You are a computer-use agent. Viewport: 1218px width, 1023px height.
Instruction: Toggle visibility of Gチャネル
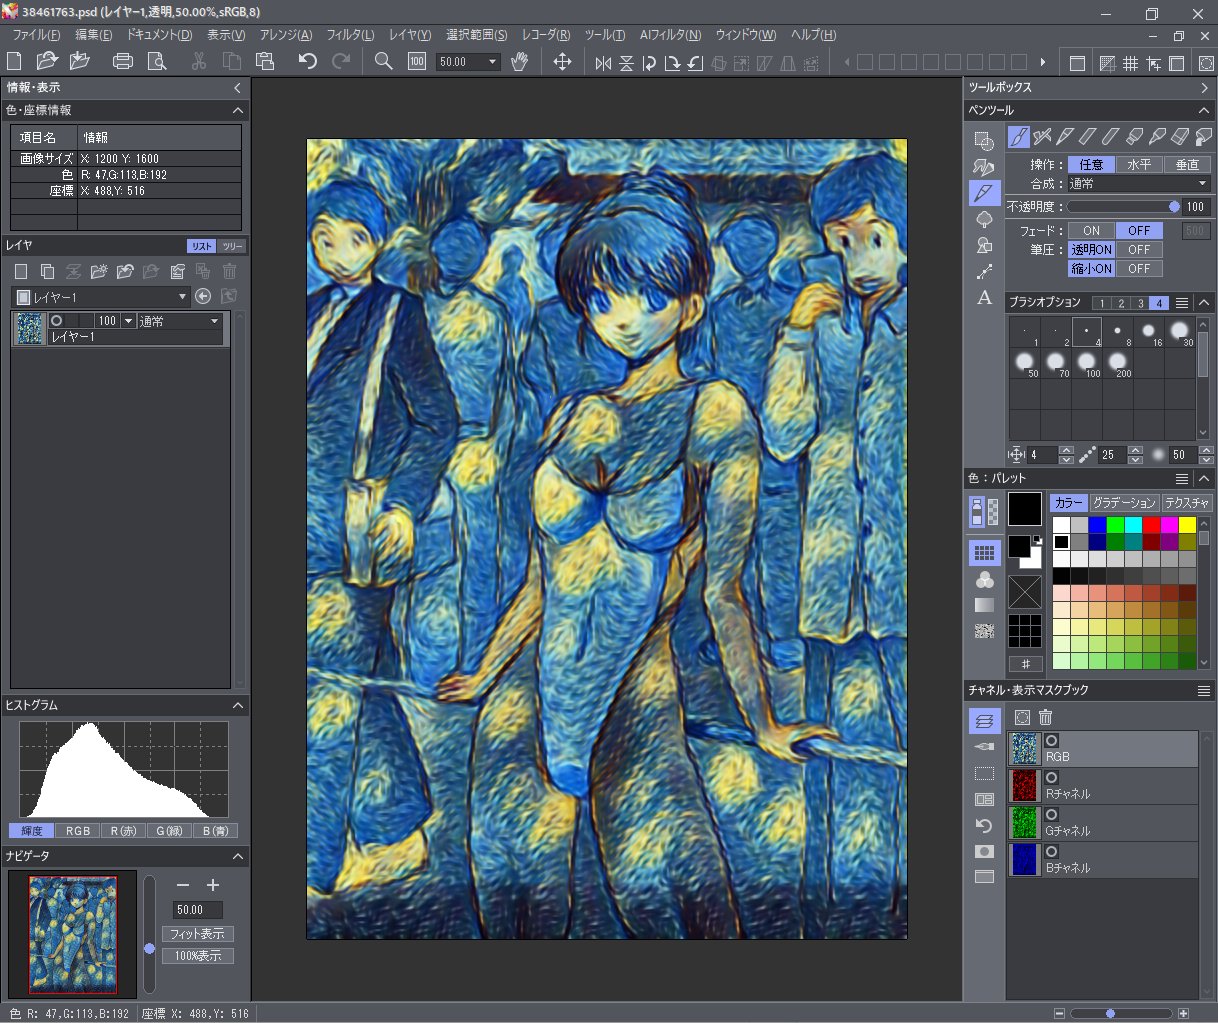[1052, 815]
